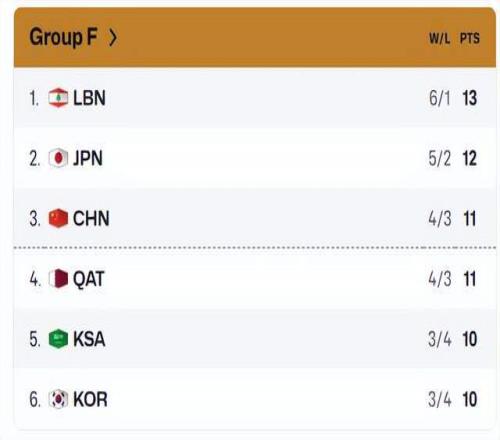500x440 pixels.
Task: Expand Group F with the chevron arrow
Action: point(113,37)
